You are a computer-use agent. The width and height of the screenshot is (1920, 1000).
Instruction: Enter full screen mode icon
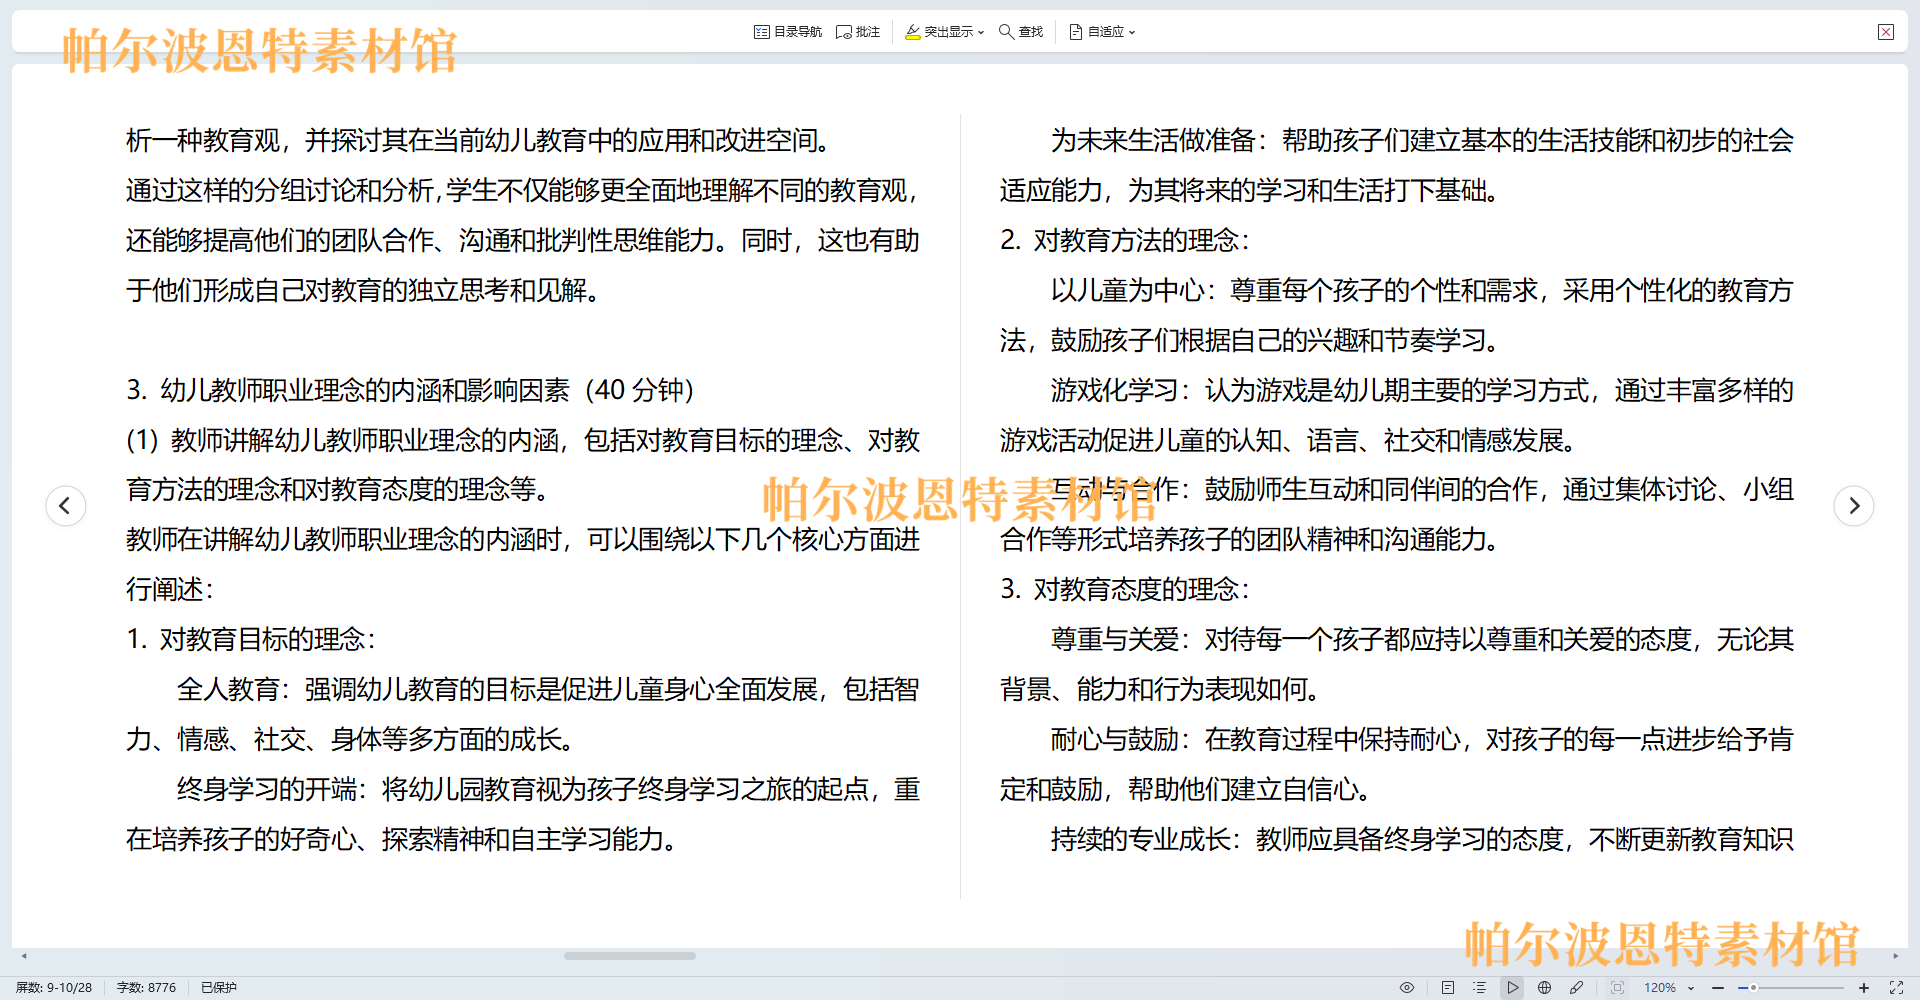pyautogui.click(x=1896, y=987)
